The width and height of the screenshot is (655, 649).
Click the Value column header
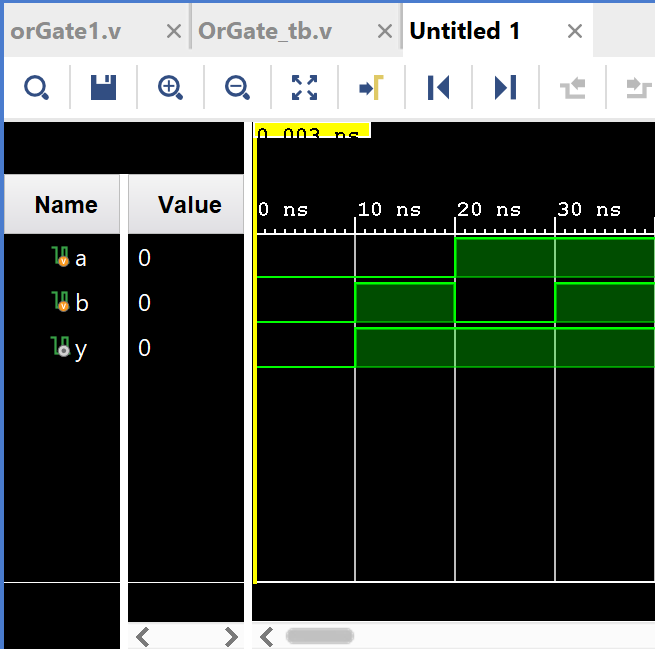coord(189,205)
